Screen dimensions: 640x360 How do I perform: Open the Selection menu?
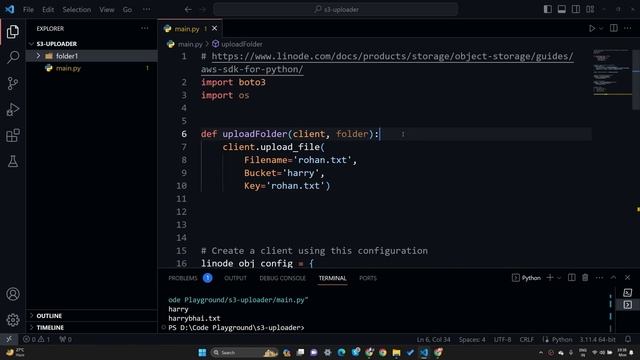76,9
